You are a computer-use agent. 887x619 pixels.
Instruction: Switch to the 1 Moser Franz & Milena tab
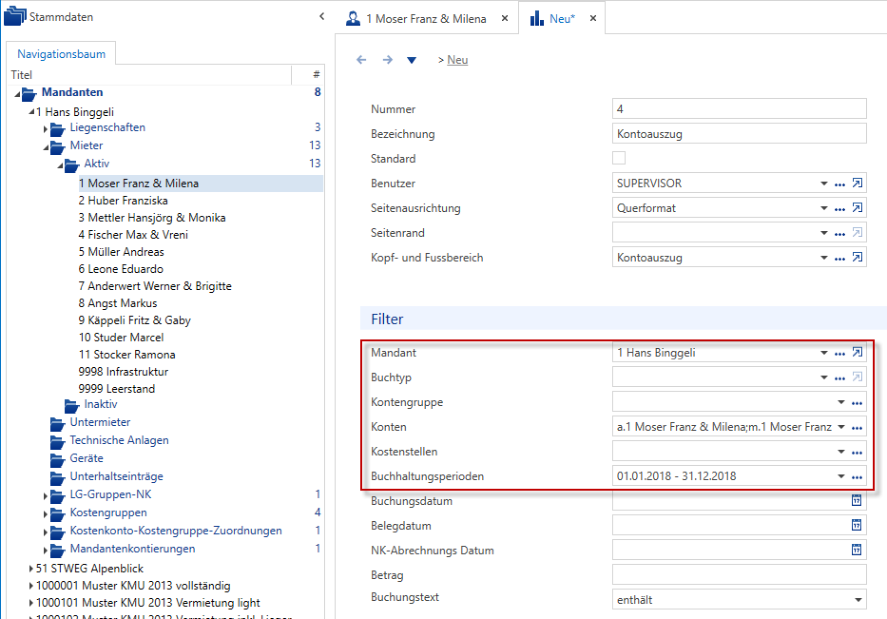(426, 19)
